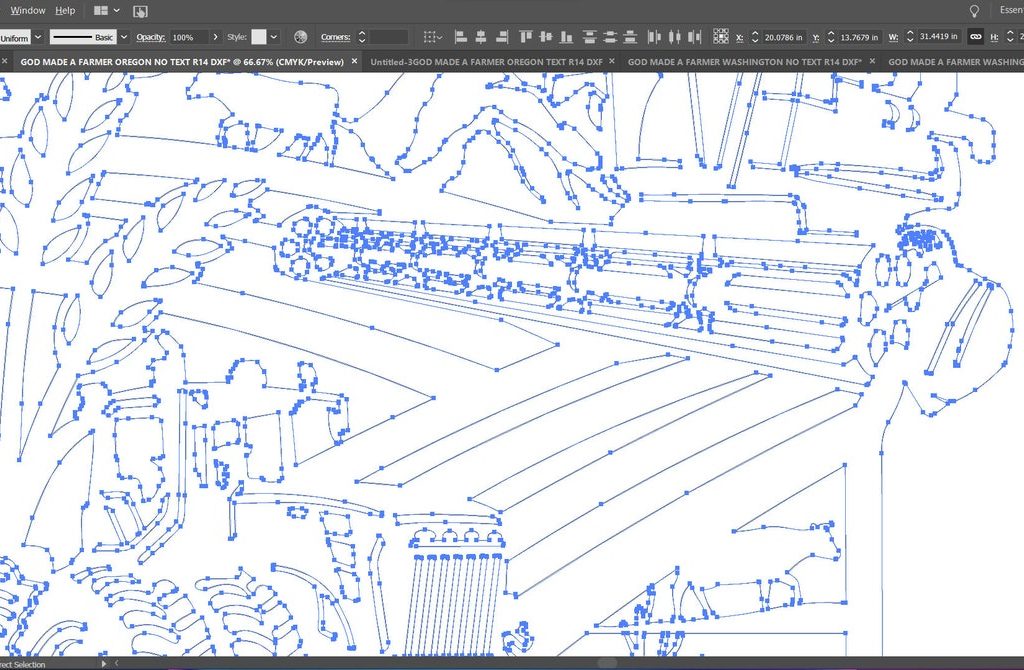The height and width of the screenshot is (670, 1024).
Task: Click the horizontal align center icon
Action: (x=481, y=37)
